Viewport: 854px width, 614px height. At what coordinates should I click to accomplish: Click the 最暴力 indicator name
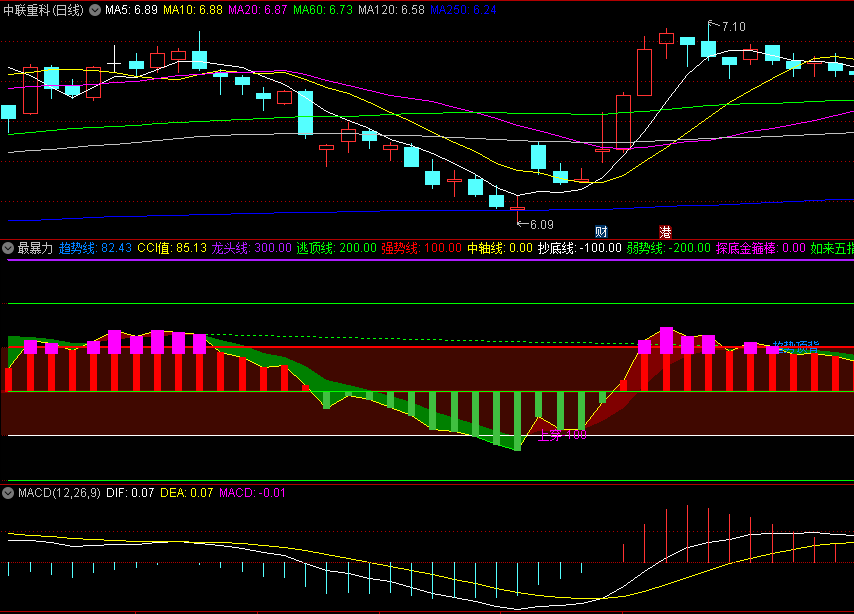click(35, 248)
